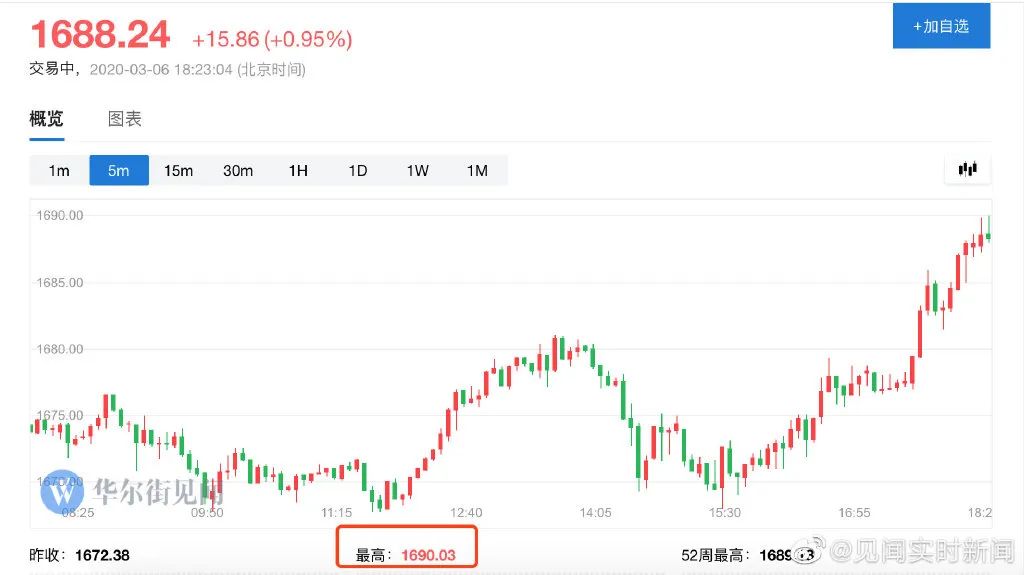Click the 最高 1690.03 highlighted value
The width and height of the screenshot is (1024, 575).
(x=406, y=555)
